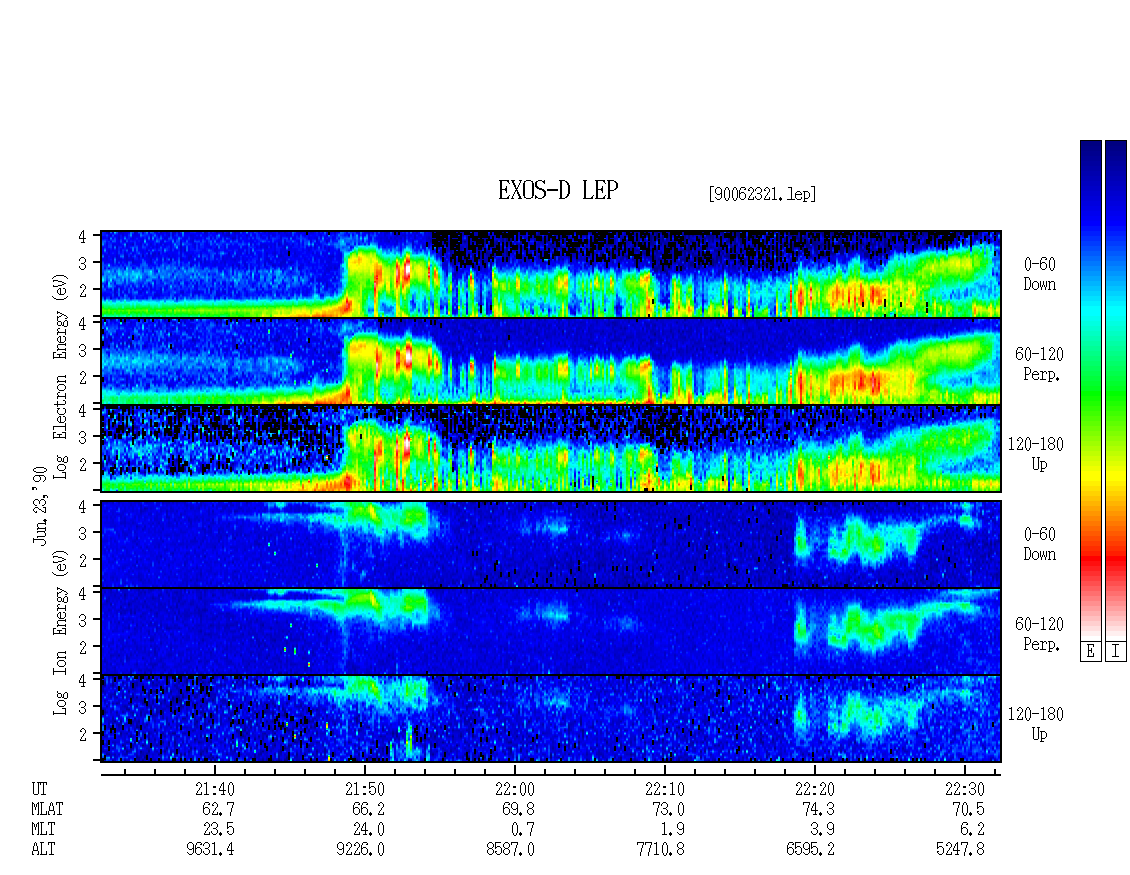Click the MLAT value 62.7
The width and height of the screenshot is (1130, 875).
pos(218,809)
